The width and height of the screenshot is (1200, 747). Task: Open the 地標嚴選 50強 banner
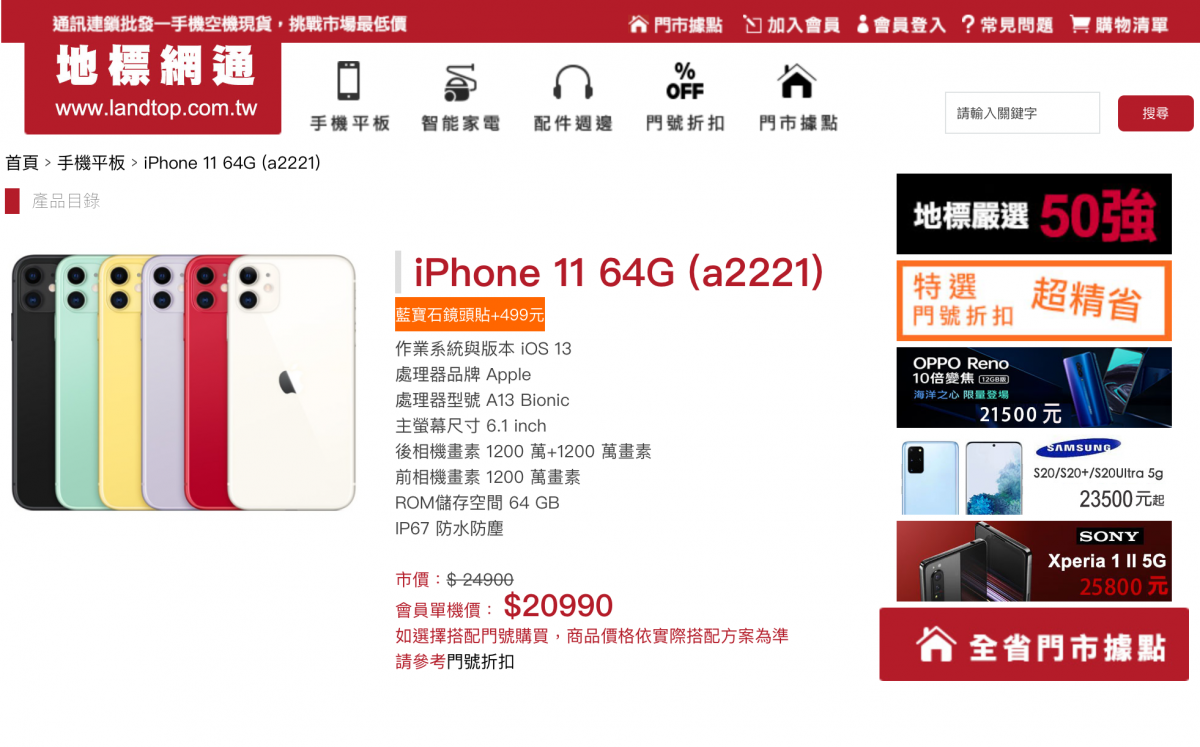point(1034,214)
